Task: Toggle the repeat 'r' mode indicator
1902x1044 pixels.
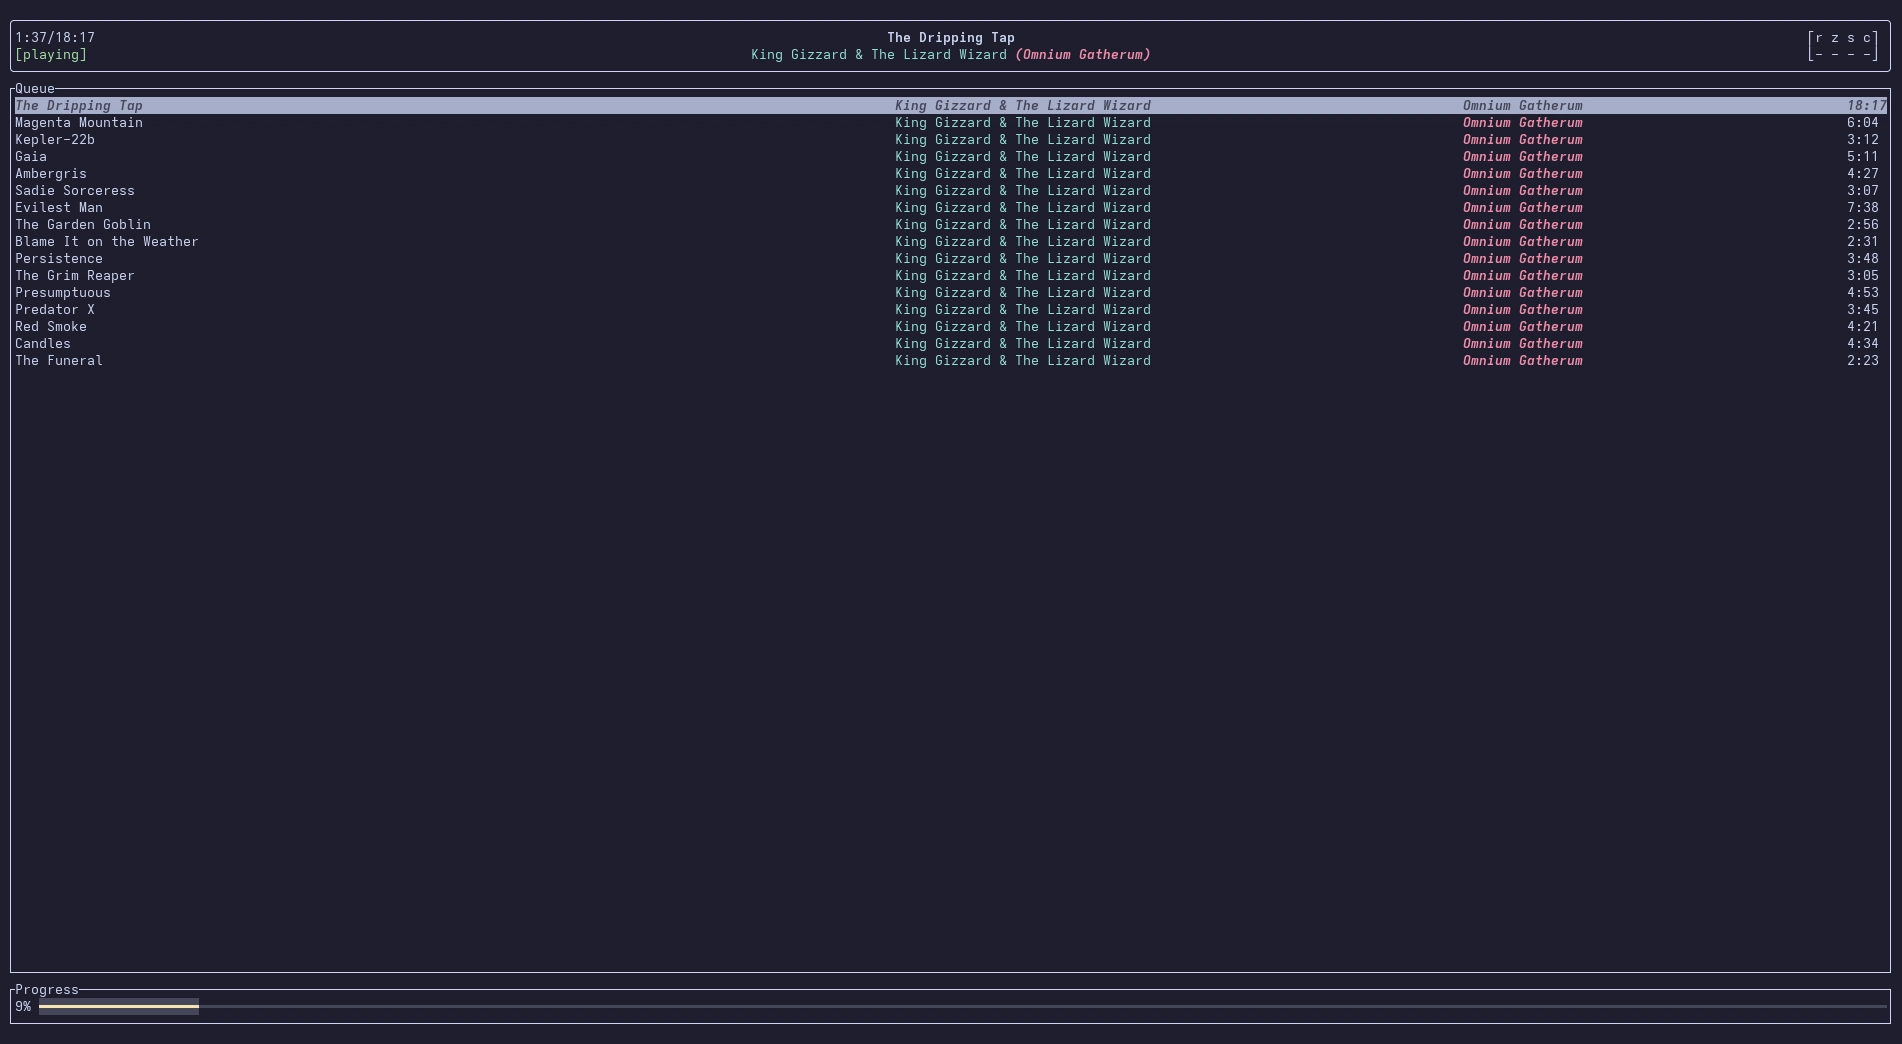Action: 1818,37
